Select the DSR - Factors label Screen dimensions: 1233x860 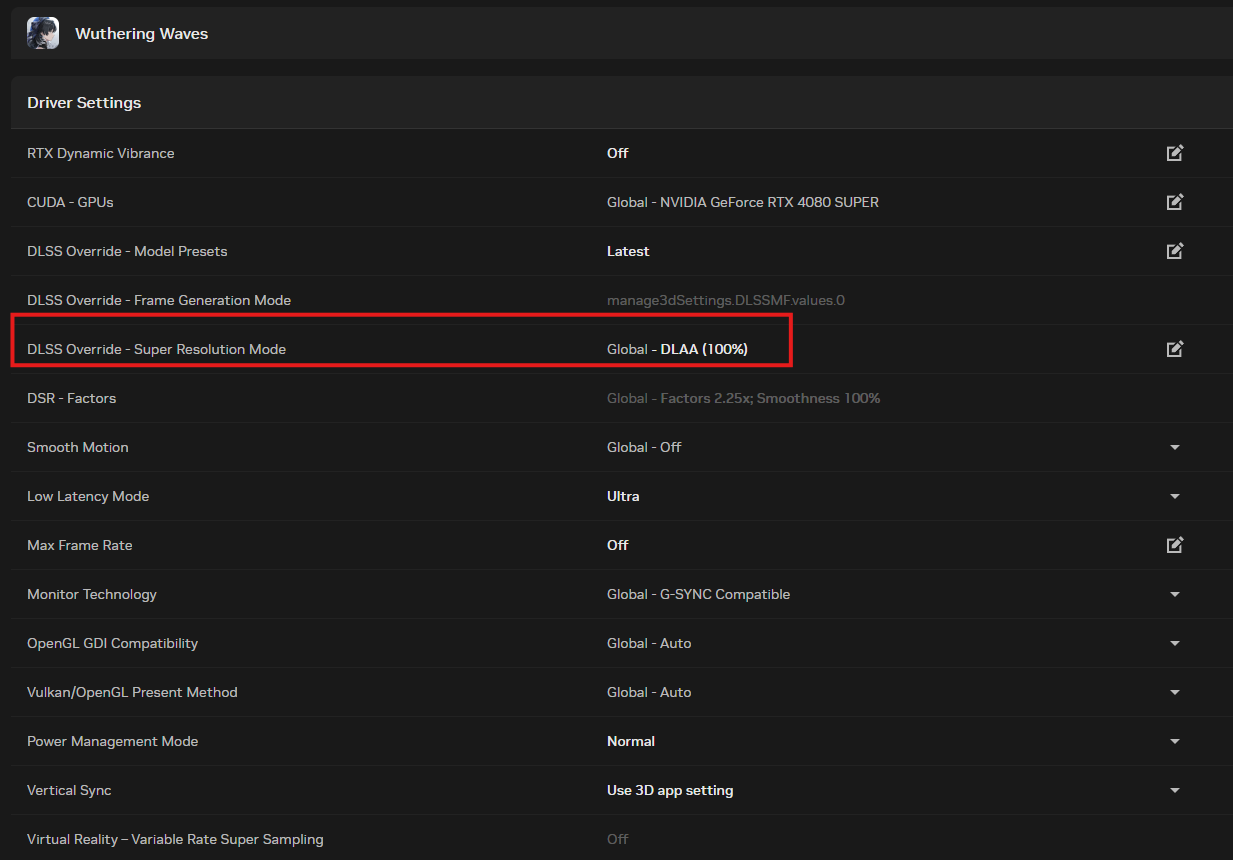(x=71, y=398)
